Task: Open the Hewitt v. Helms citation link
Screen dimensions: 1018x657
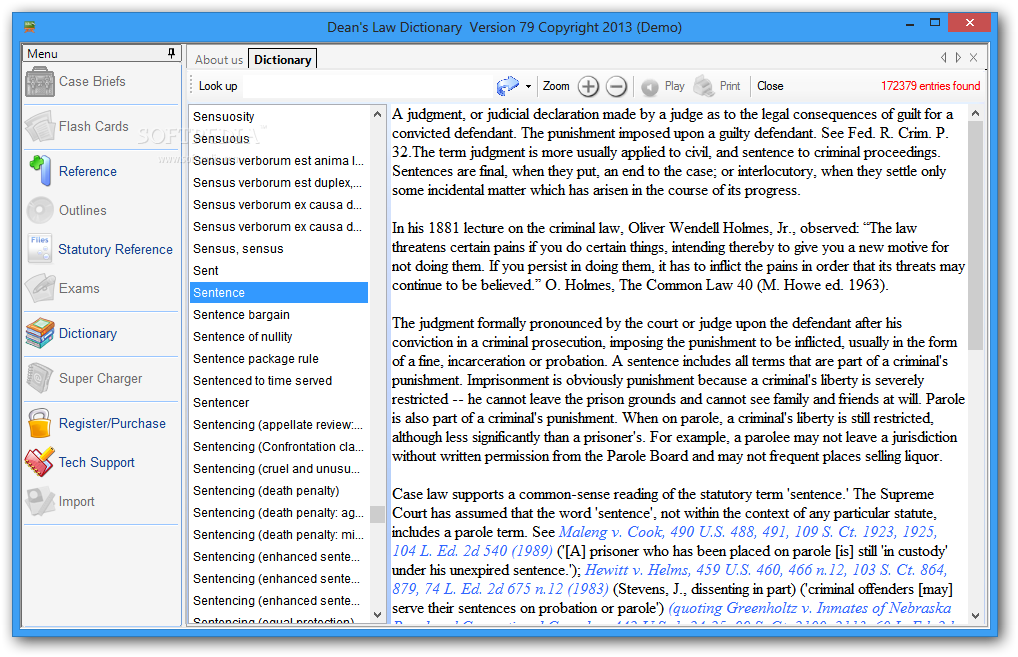Action: (x=766, y=570)
